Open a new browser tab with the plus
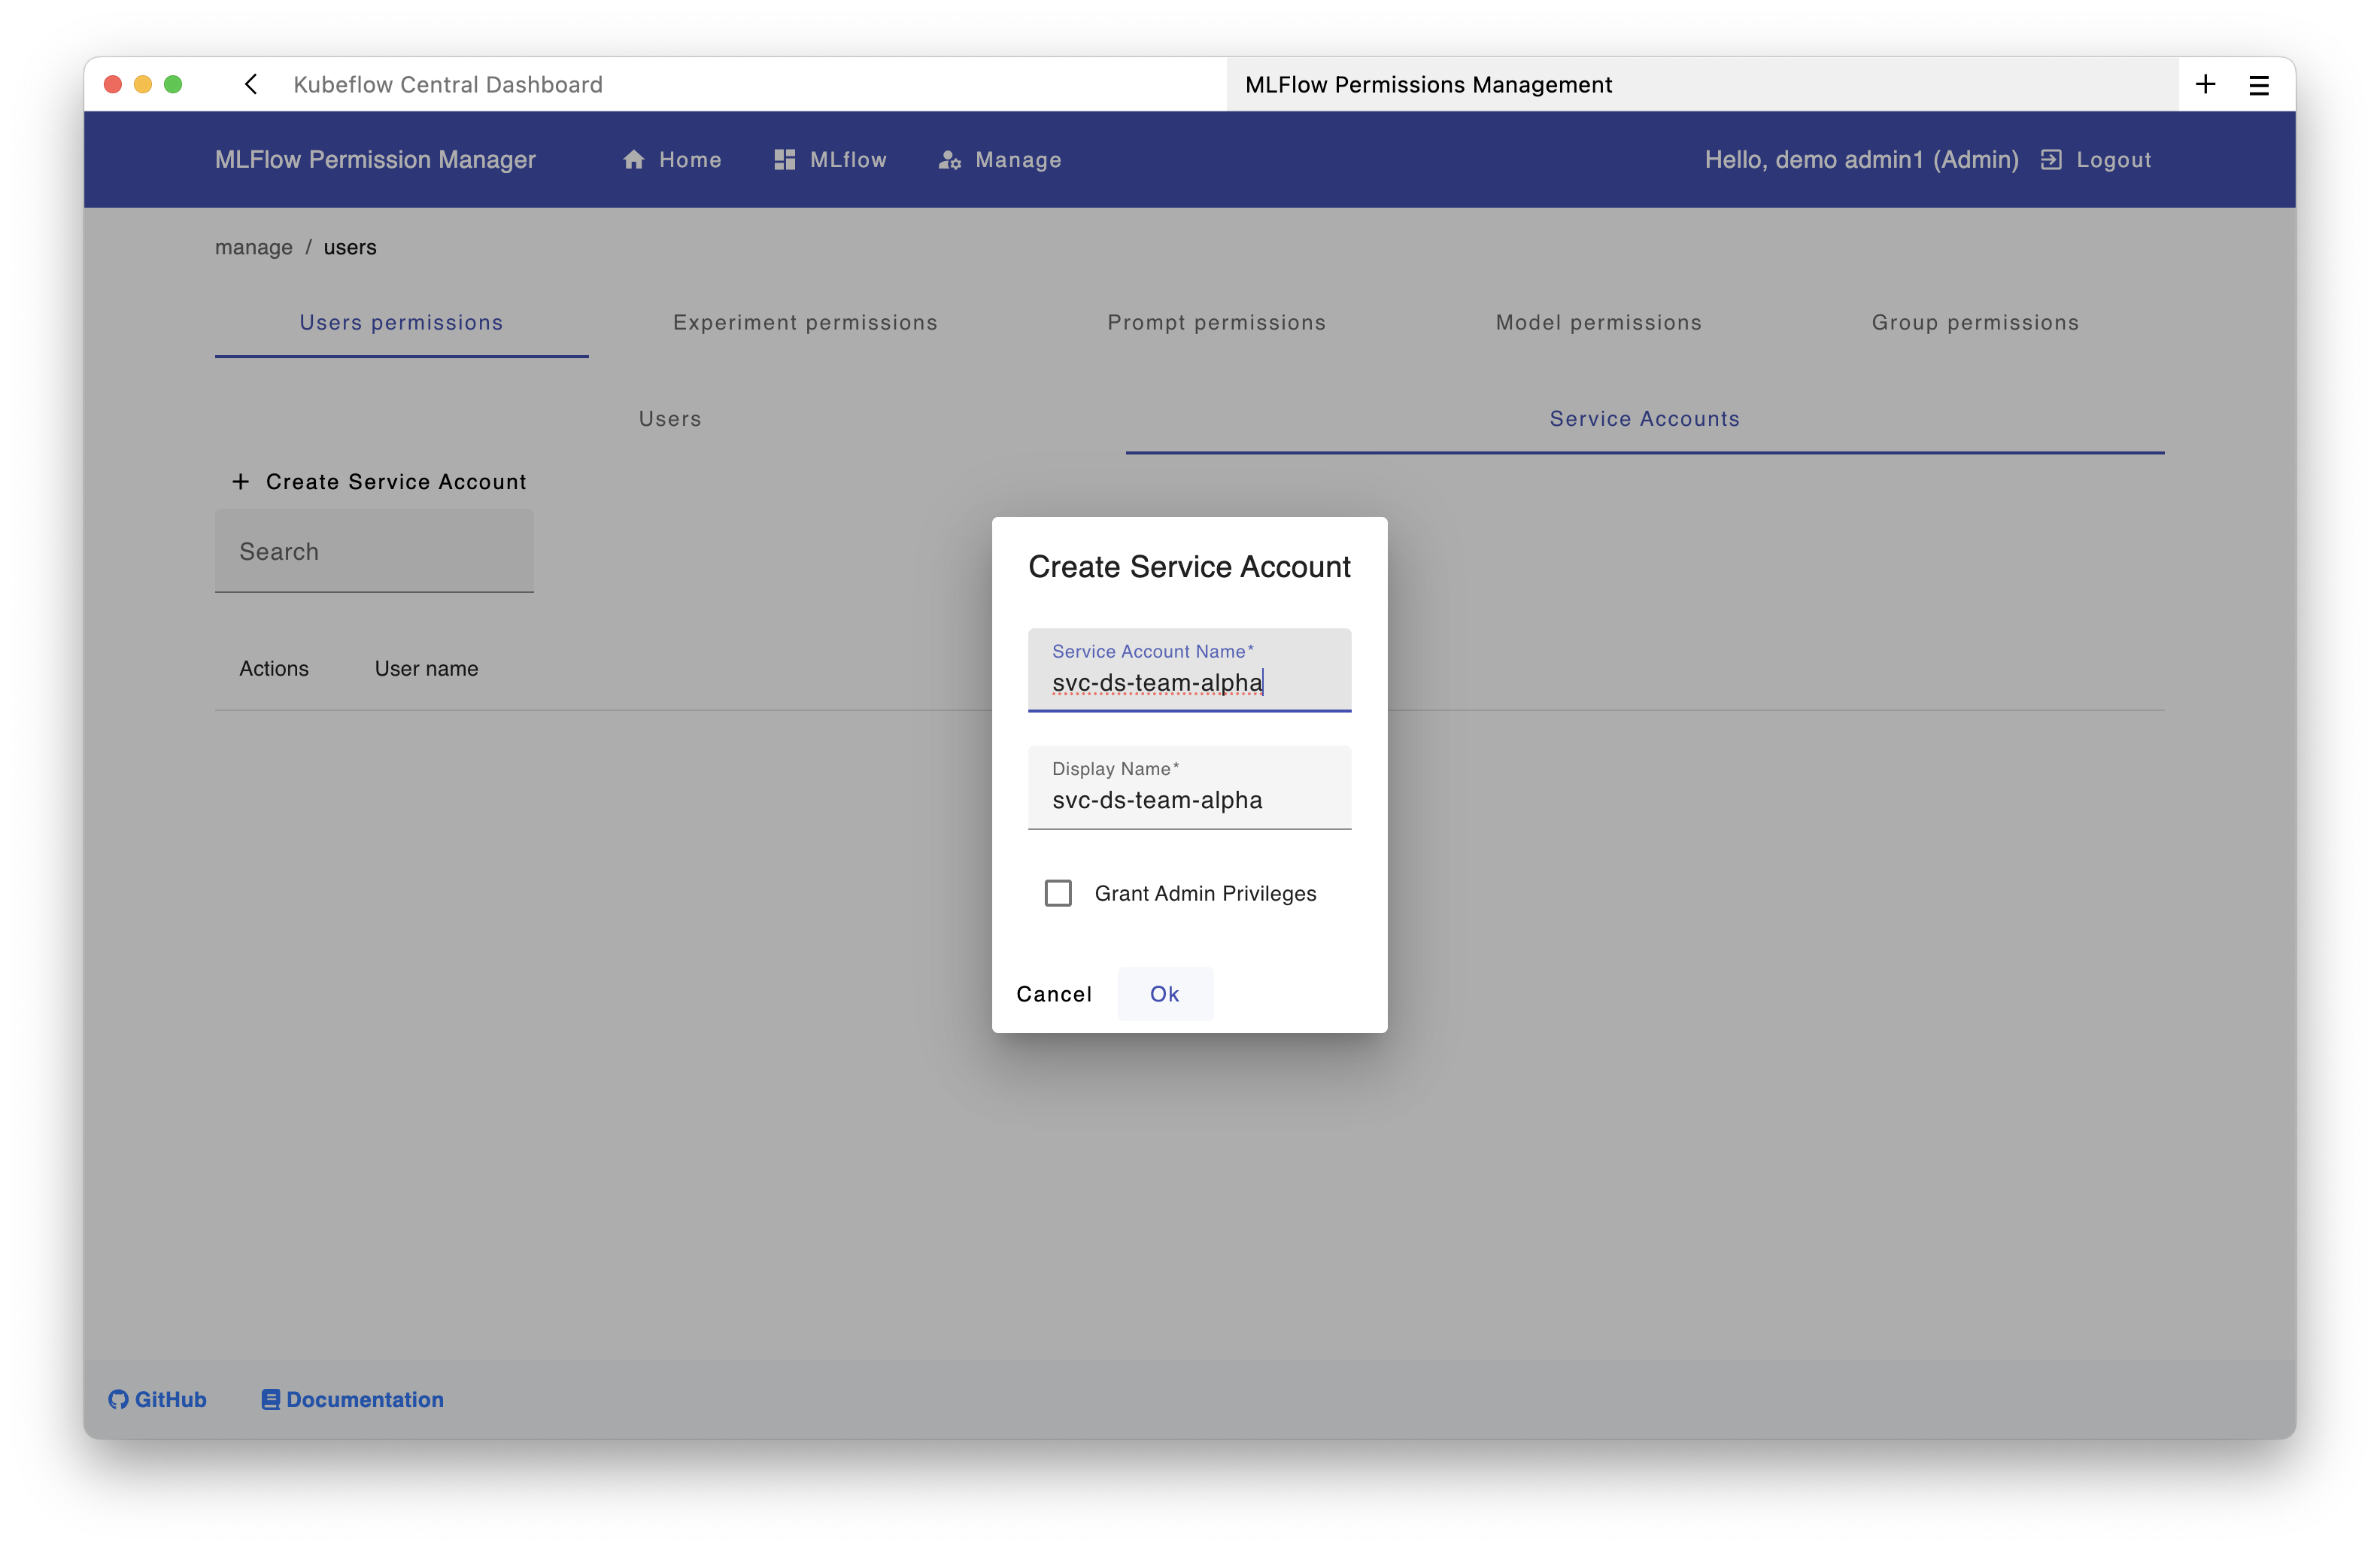Screen dimensions: 2380x1550 (2206, 84)
